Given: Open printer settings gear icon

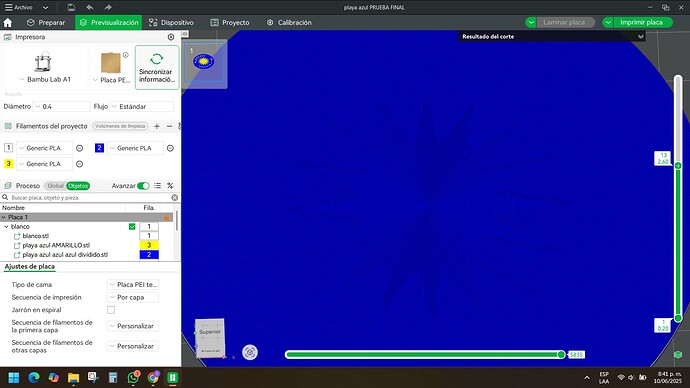Looking at the screenshot, I should 171,37.
